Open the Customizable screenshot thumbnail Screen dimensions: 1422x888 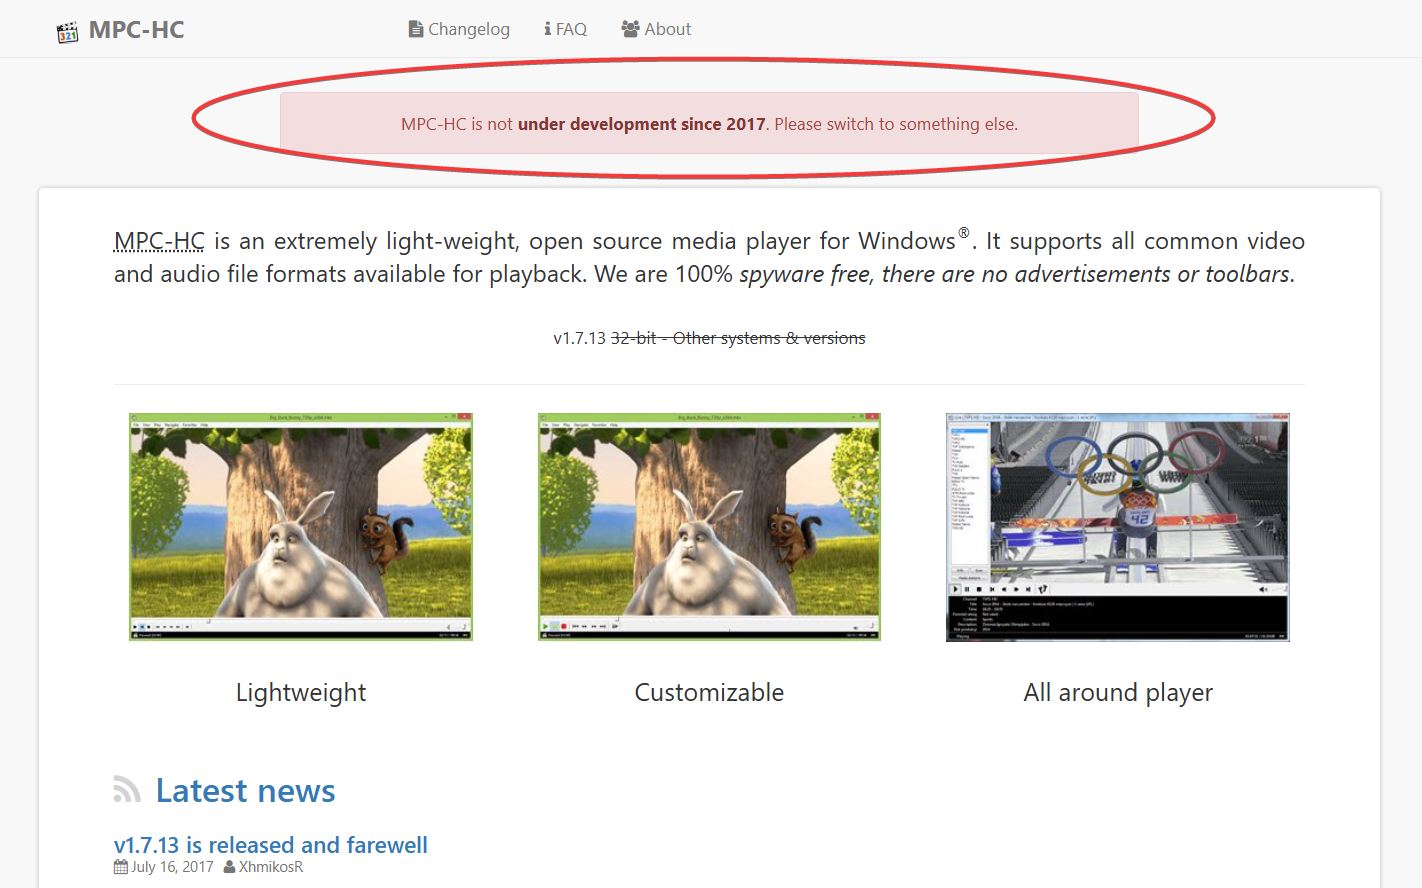pos(709,527)
